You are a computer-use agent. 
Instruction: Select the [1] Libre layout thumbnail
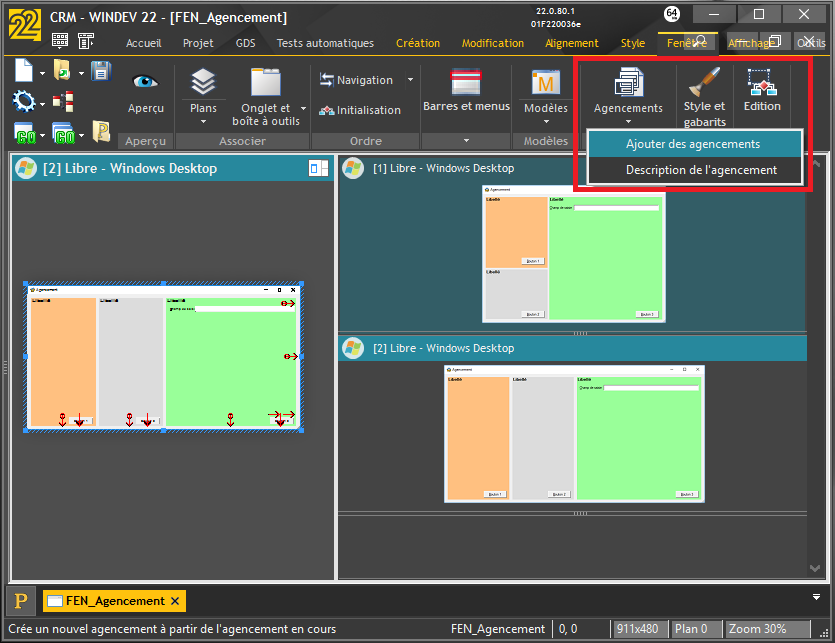pos(572,253)
